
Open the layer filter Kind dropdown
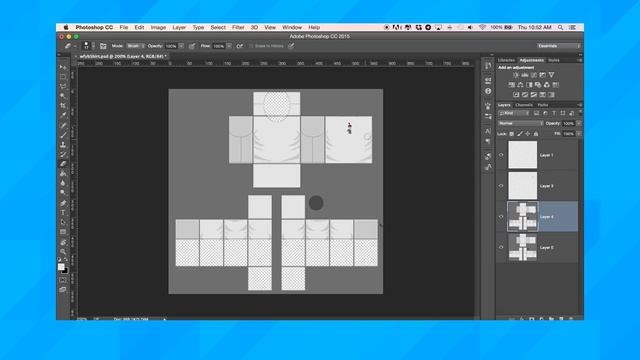tap(514, 113)
